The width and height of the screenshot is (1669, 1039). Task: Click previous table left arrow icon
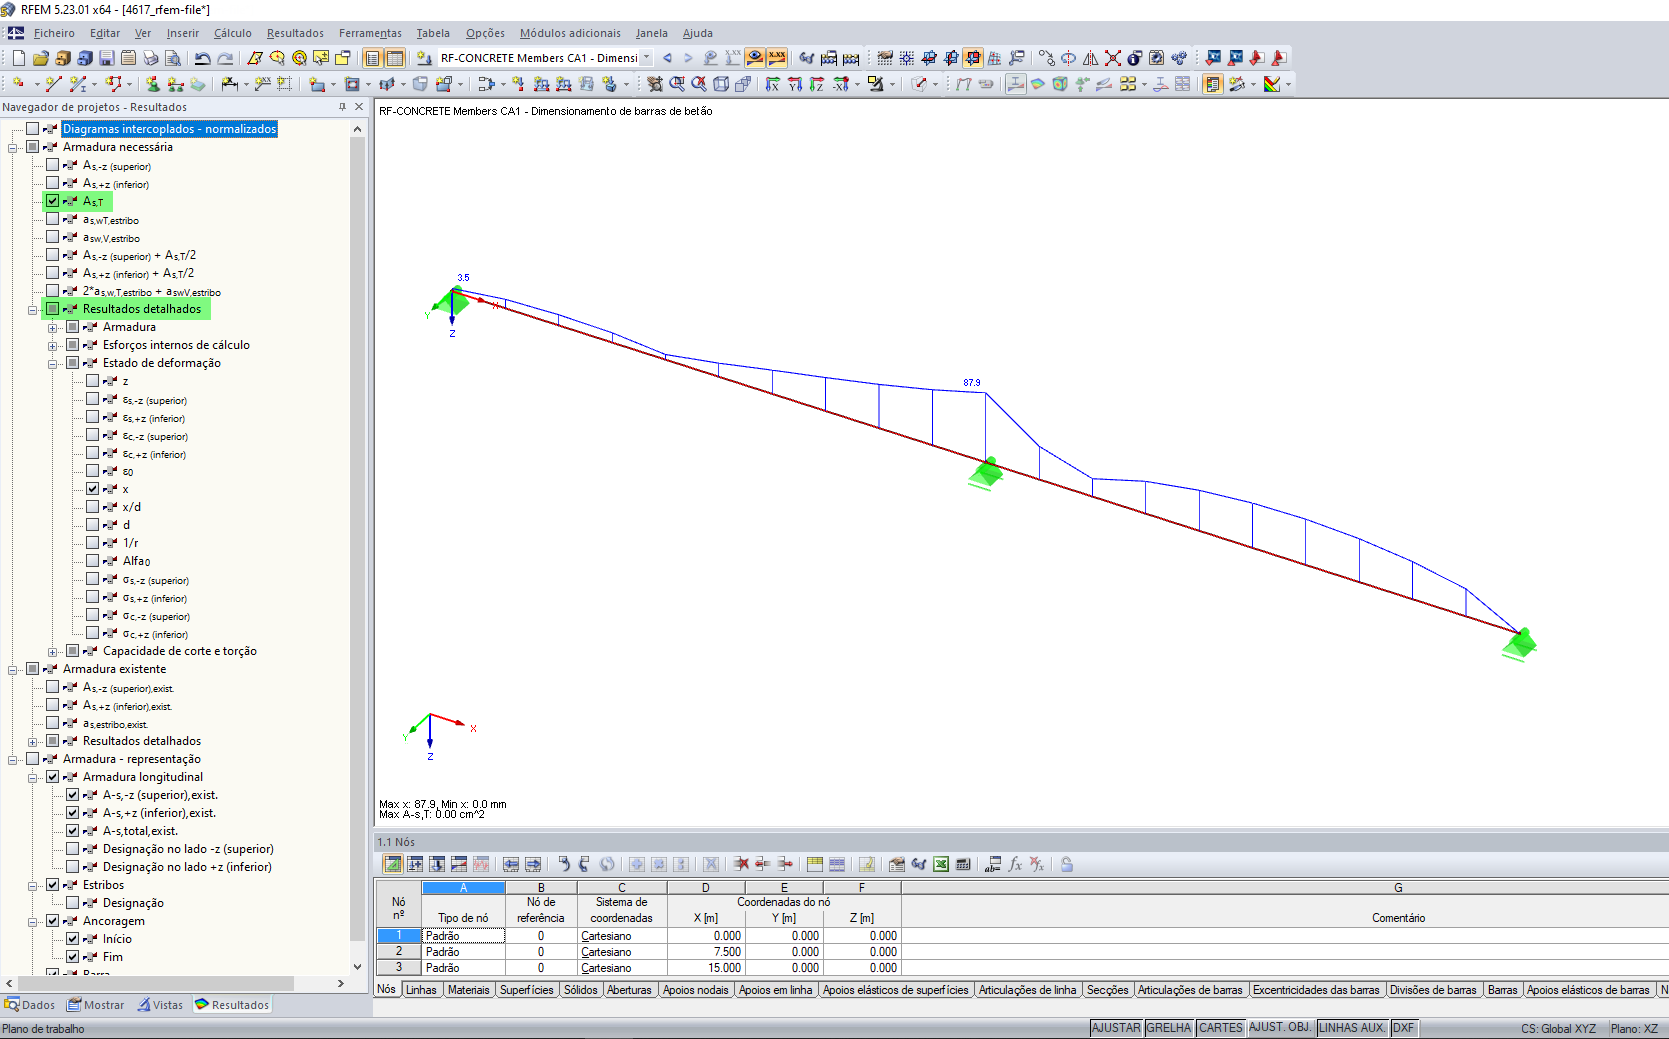(x=511, y=864)
